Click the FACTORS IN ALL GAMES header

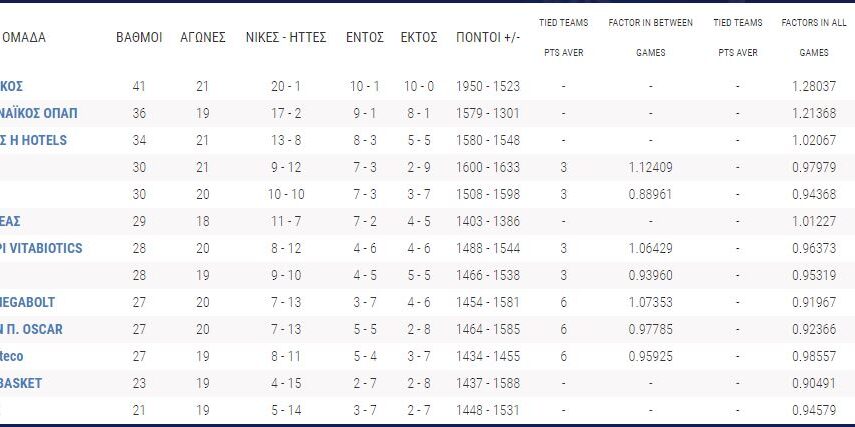pyautogui.click(x=814, y=37)
